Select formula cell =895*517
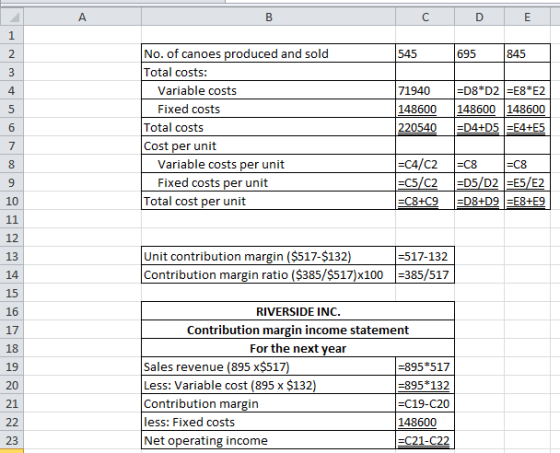Screen dimensions: 560x453 [x=425, y=367]
